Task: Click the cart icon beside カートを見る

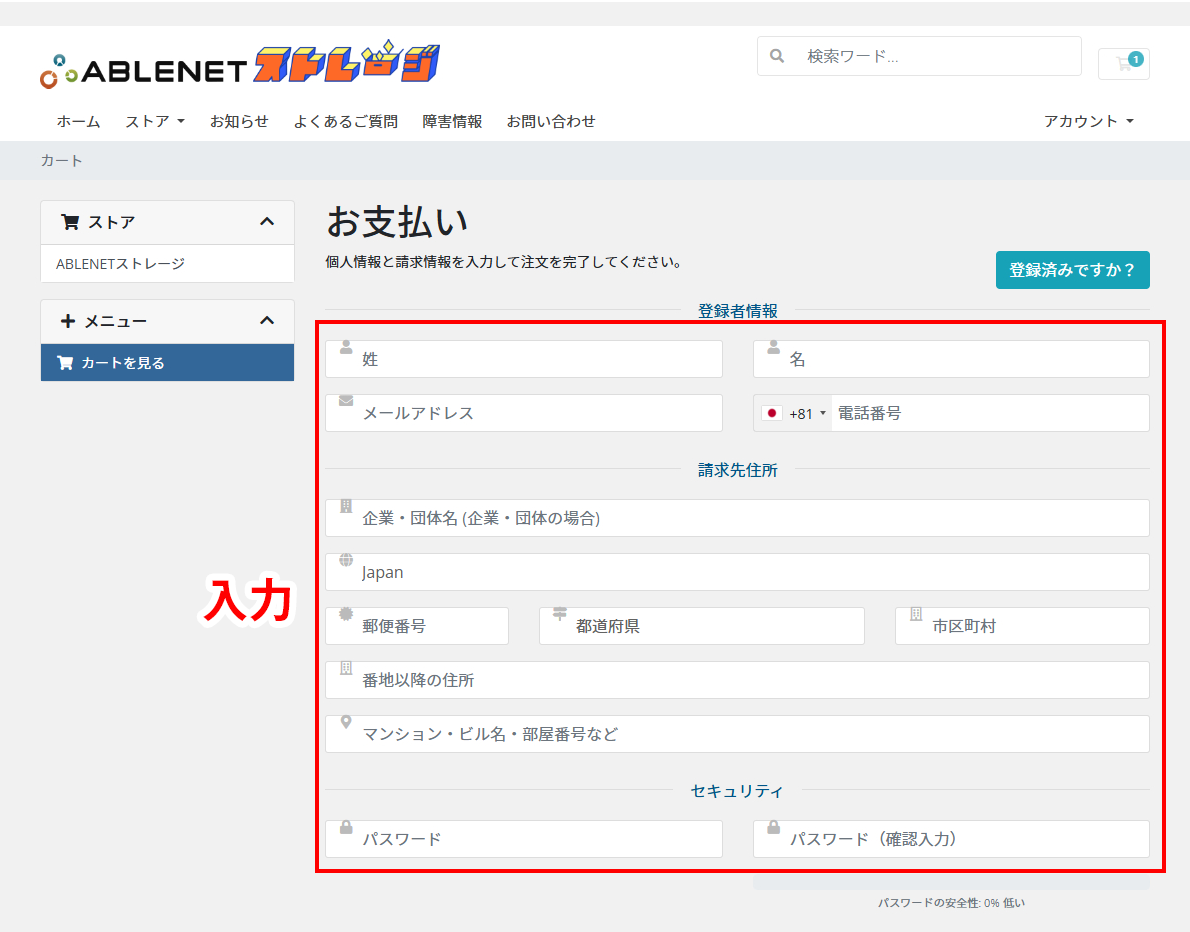Action: point(64,362)
